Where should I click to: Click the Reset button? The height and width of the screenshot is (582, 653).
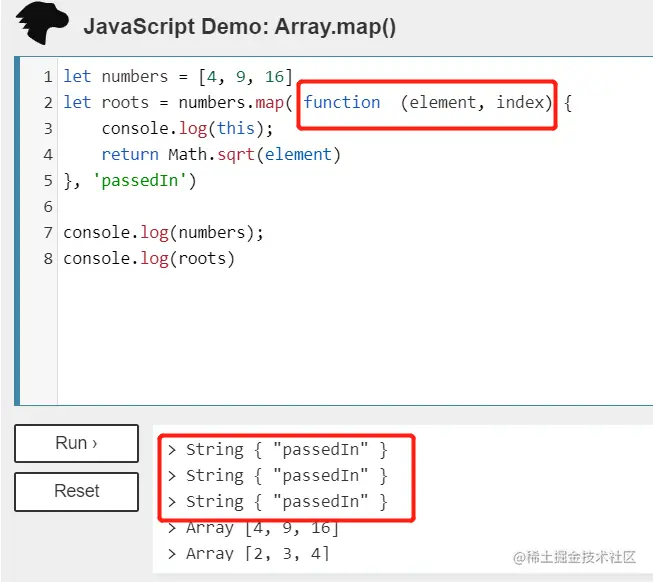coord(76,491)
